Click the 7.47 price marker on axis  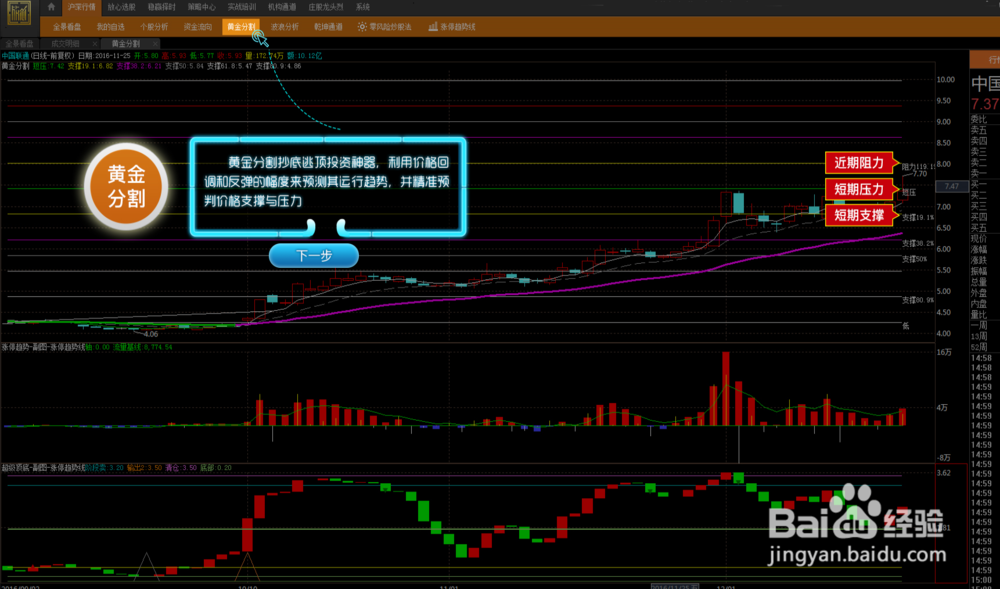click(952, 186)
